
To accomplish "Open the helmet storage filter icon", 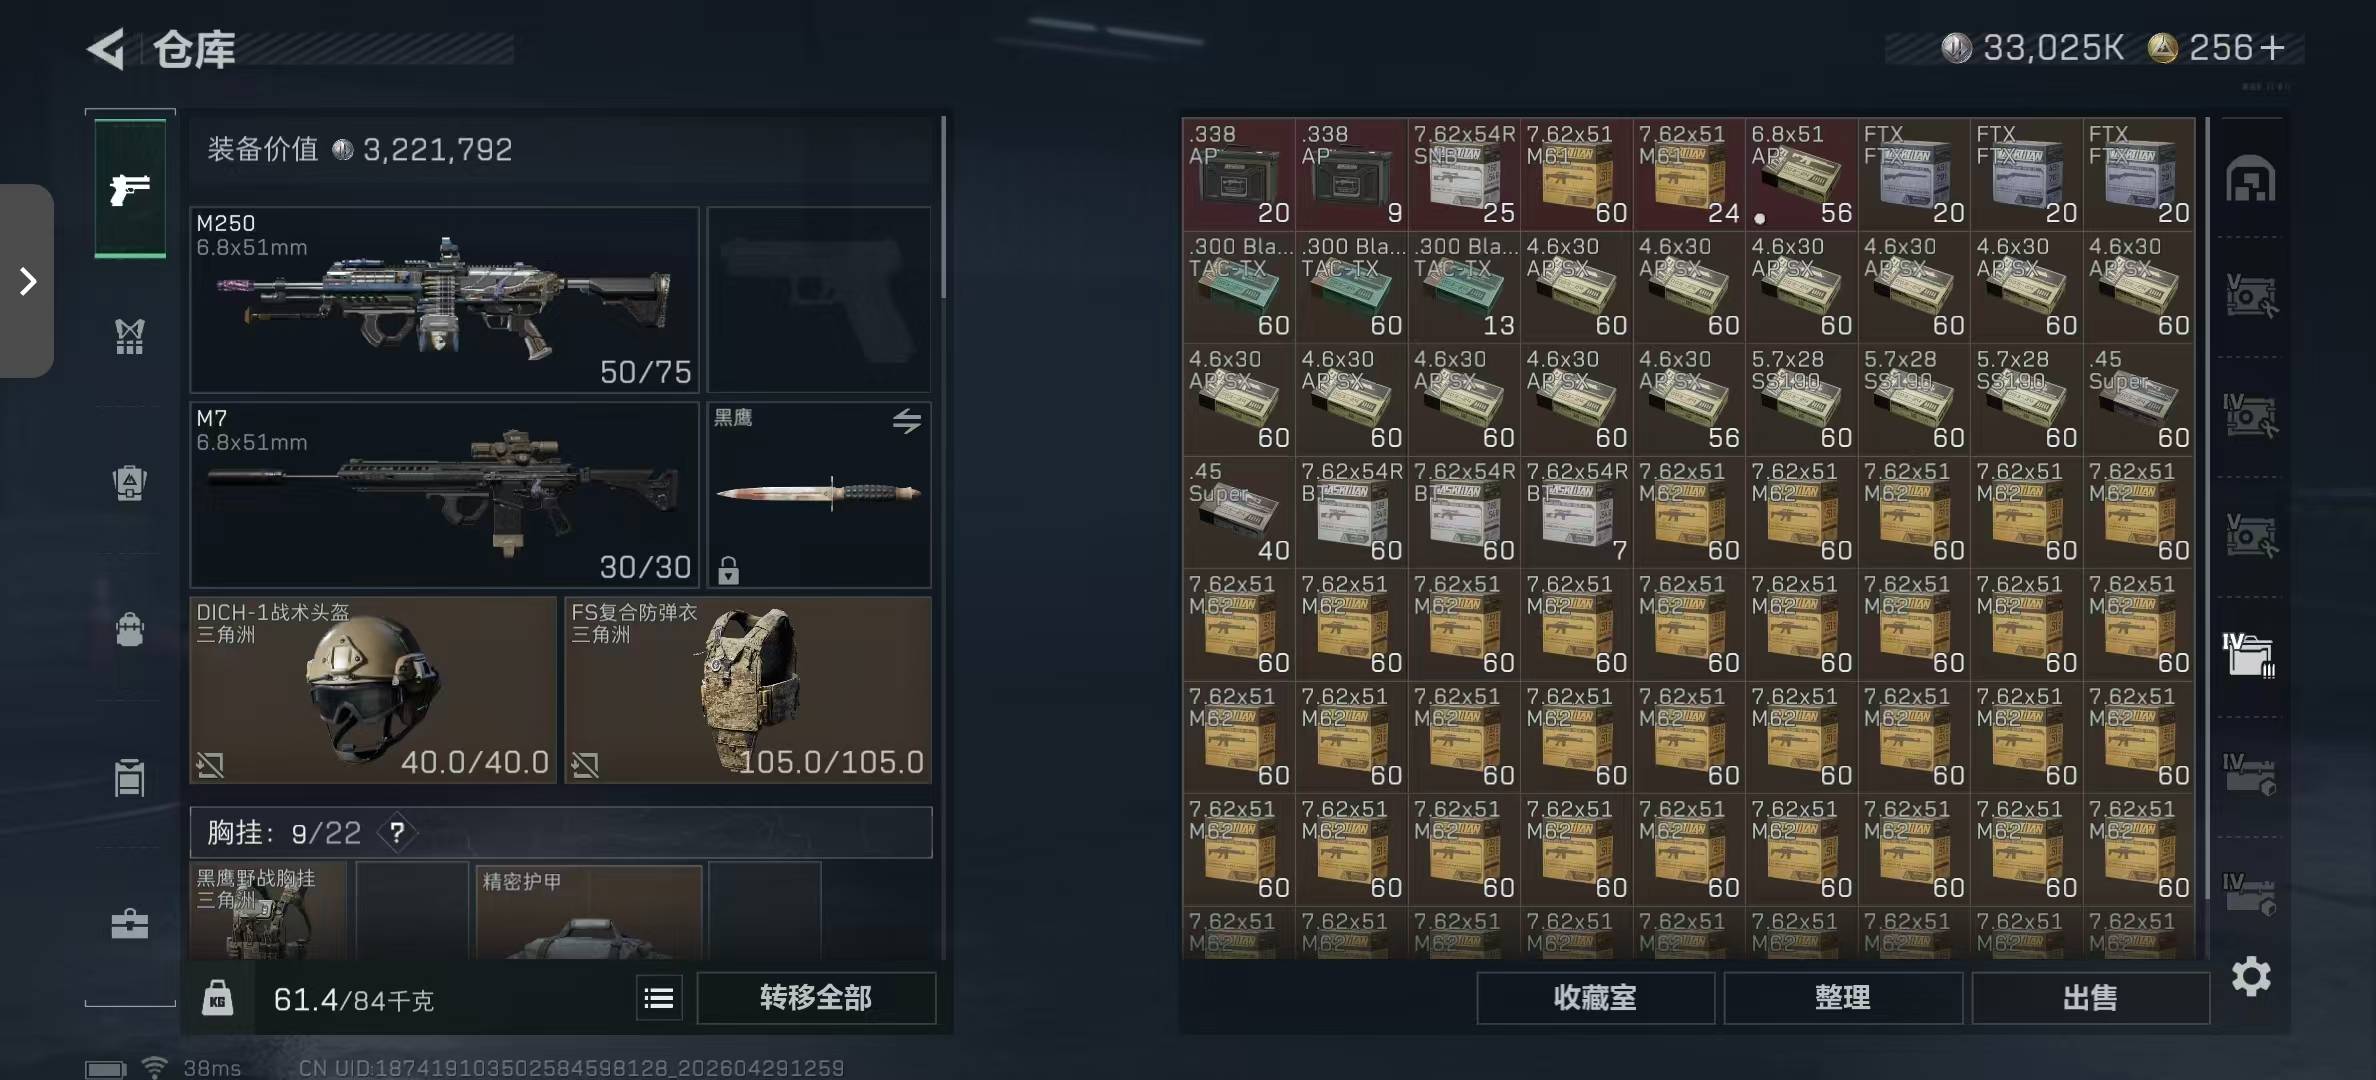I will point(2250,181).
